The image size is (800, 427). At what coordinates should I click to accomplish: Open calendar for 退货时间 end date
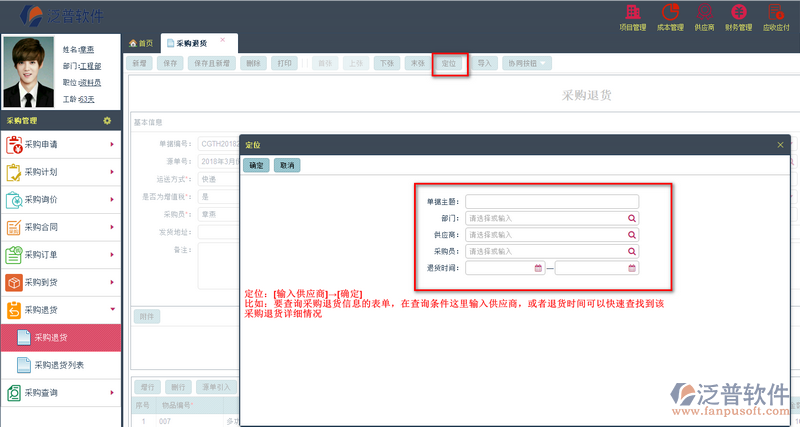[x=632, y=268]
